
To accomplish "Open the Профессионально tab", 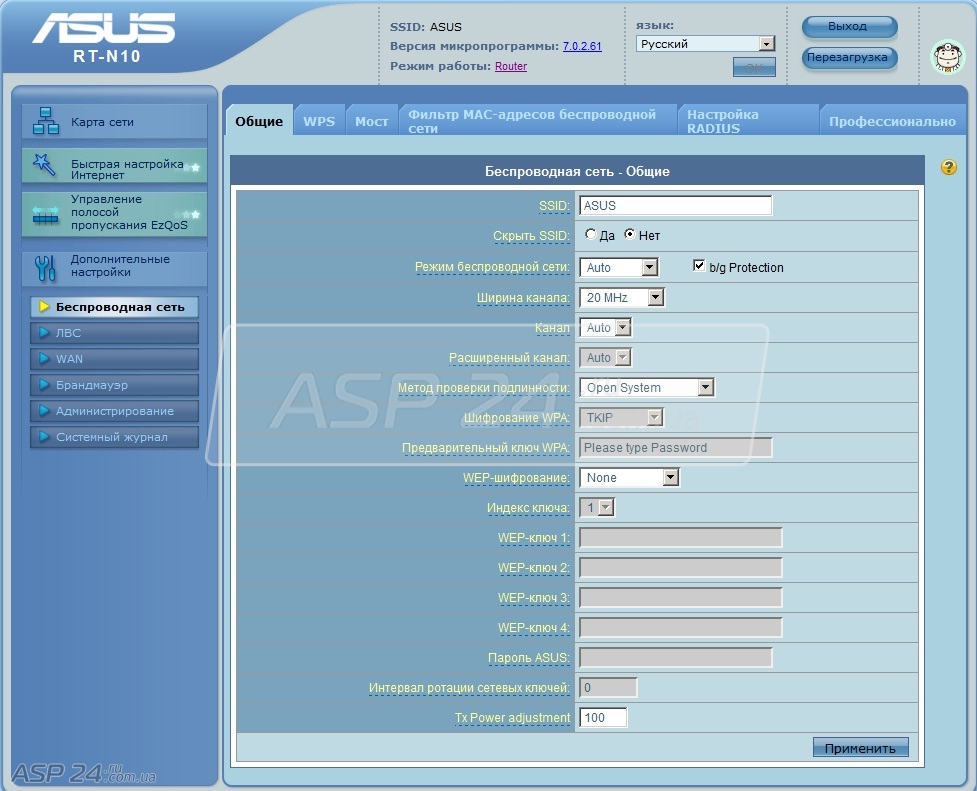I will coord(892,121).
